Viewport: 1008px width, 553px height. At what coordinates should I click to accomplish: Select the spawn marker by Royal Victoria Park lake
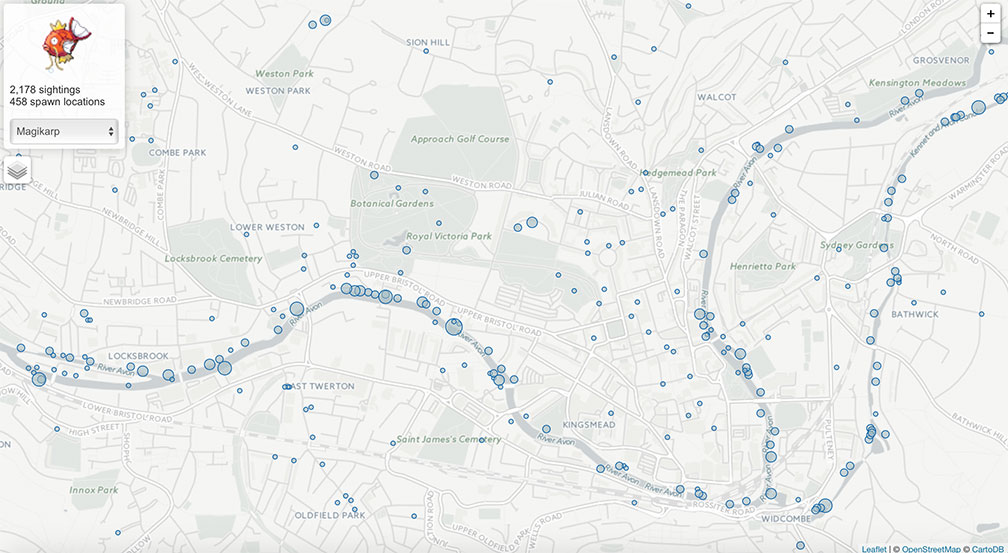(x=406, y=250)
